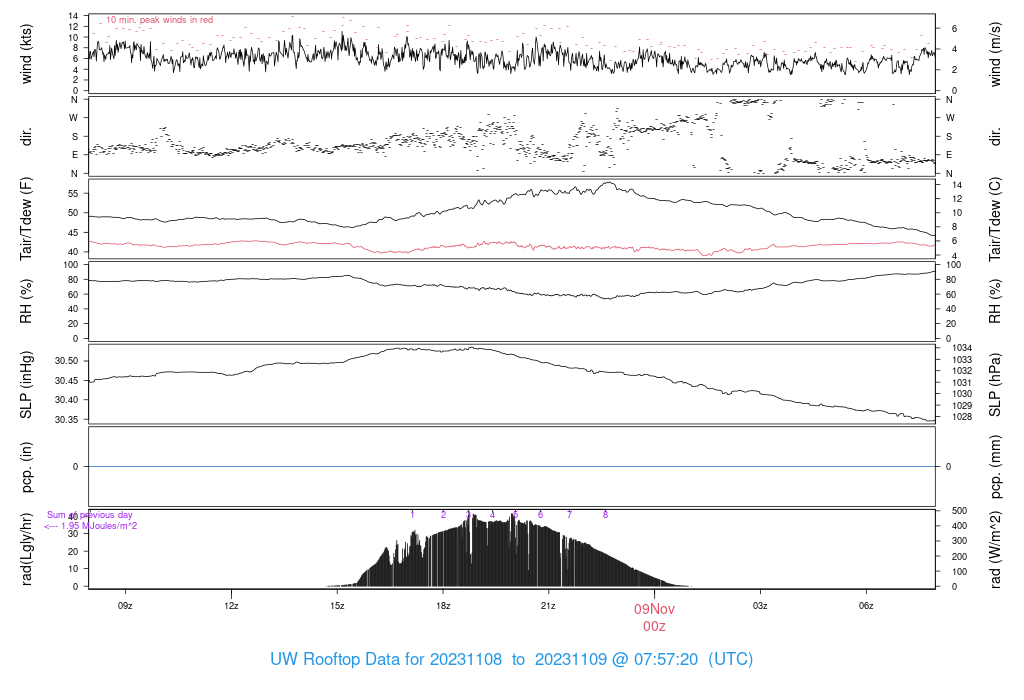Select the '10 min. peak winds in red' note

(x=159, y=20)
